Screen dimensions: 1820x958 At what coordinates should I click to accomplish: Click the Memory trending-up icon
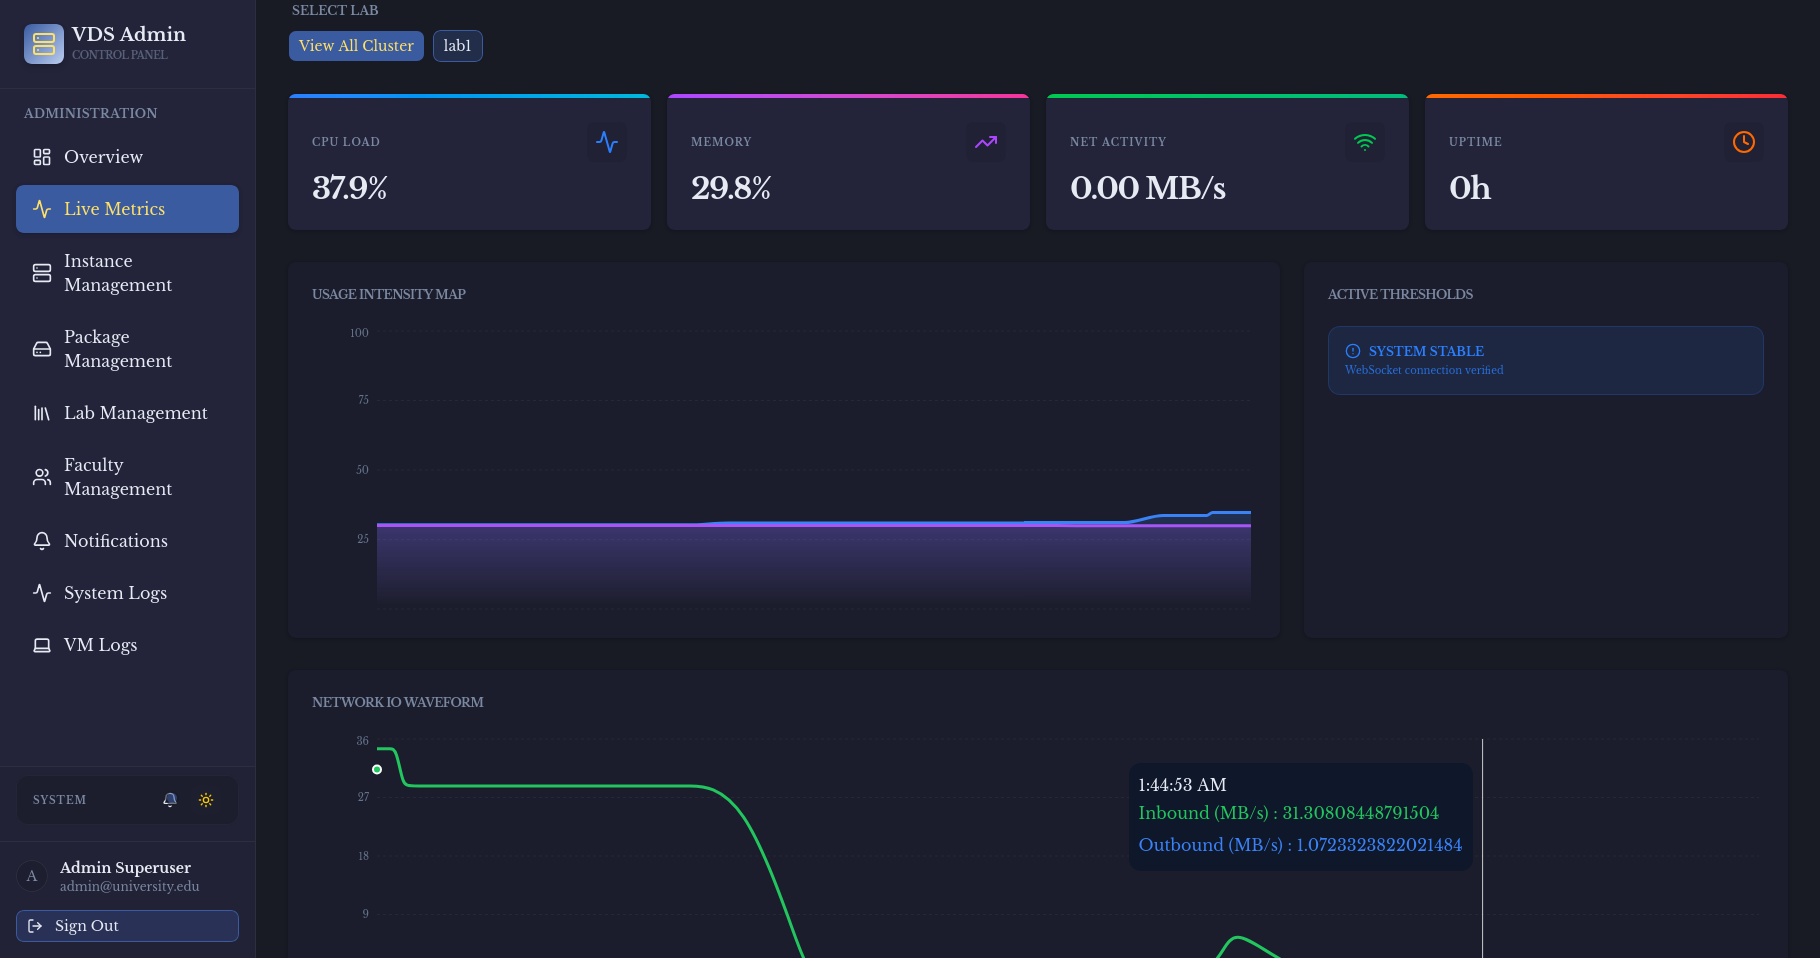click(x=986, y=142)
